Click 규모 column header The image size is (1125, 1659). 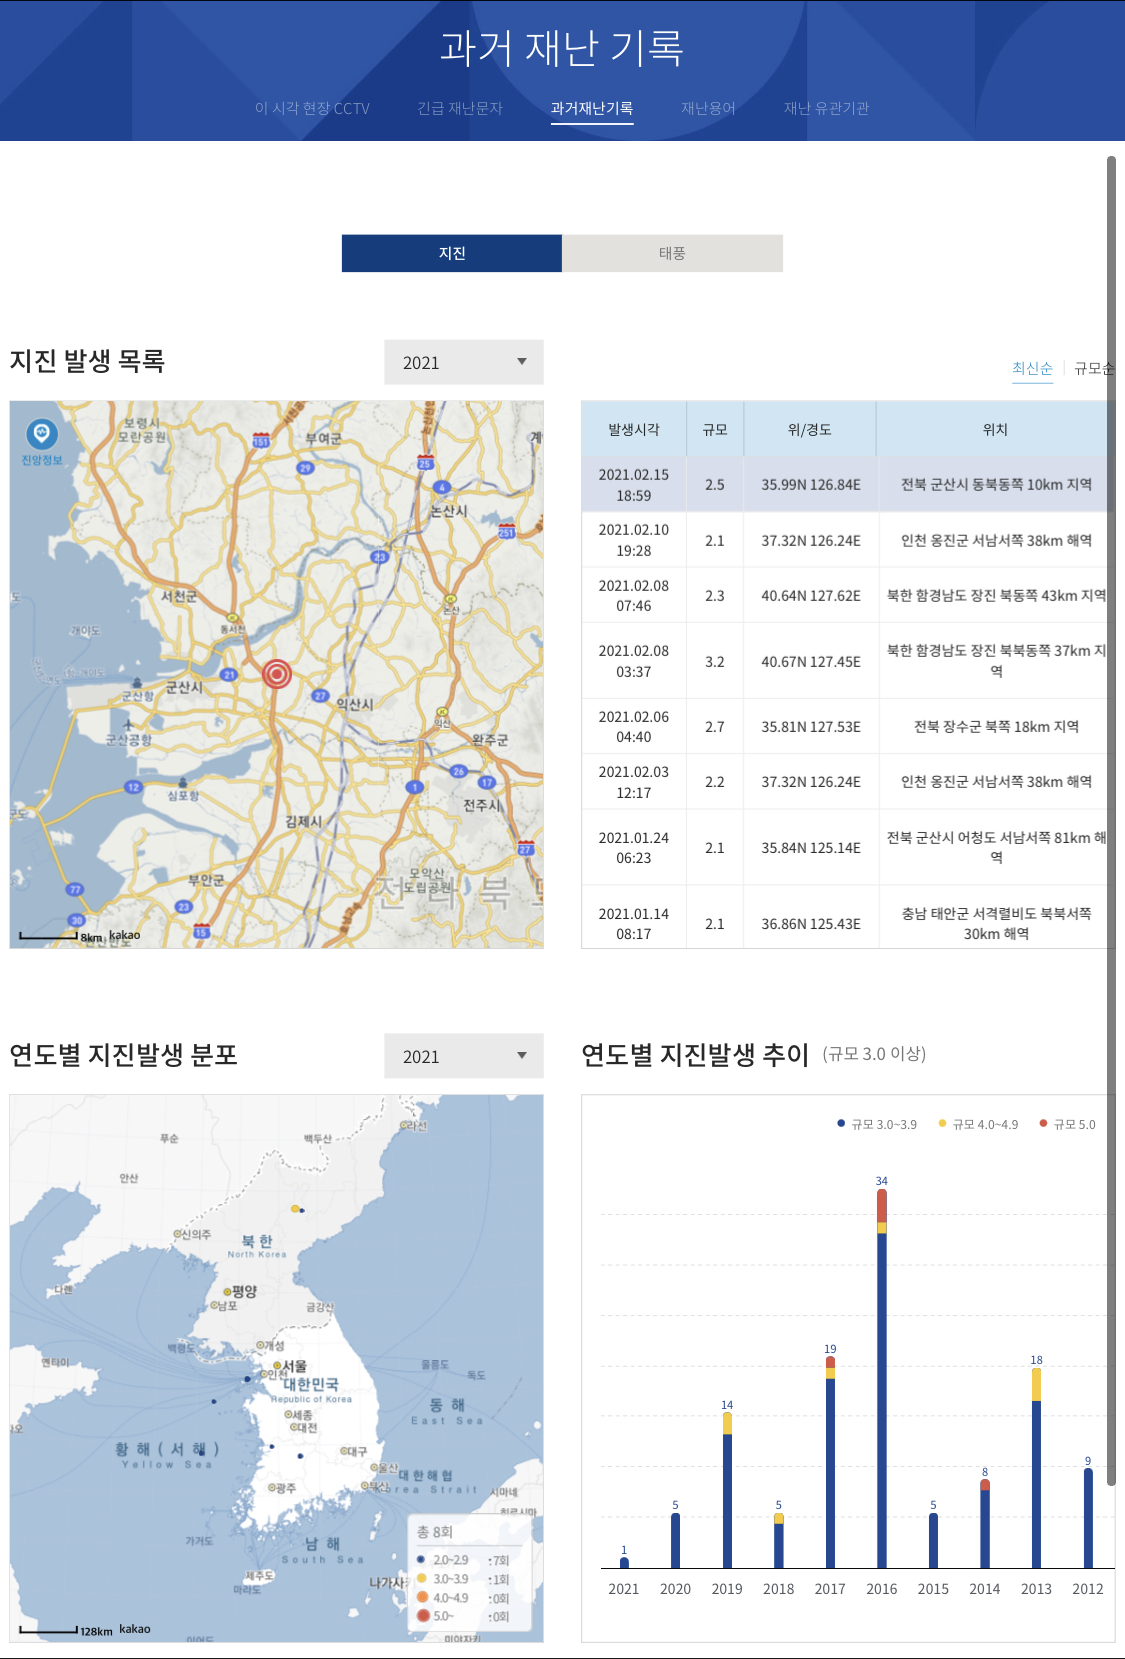pos(715,429)
